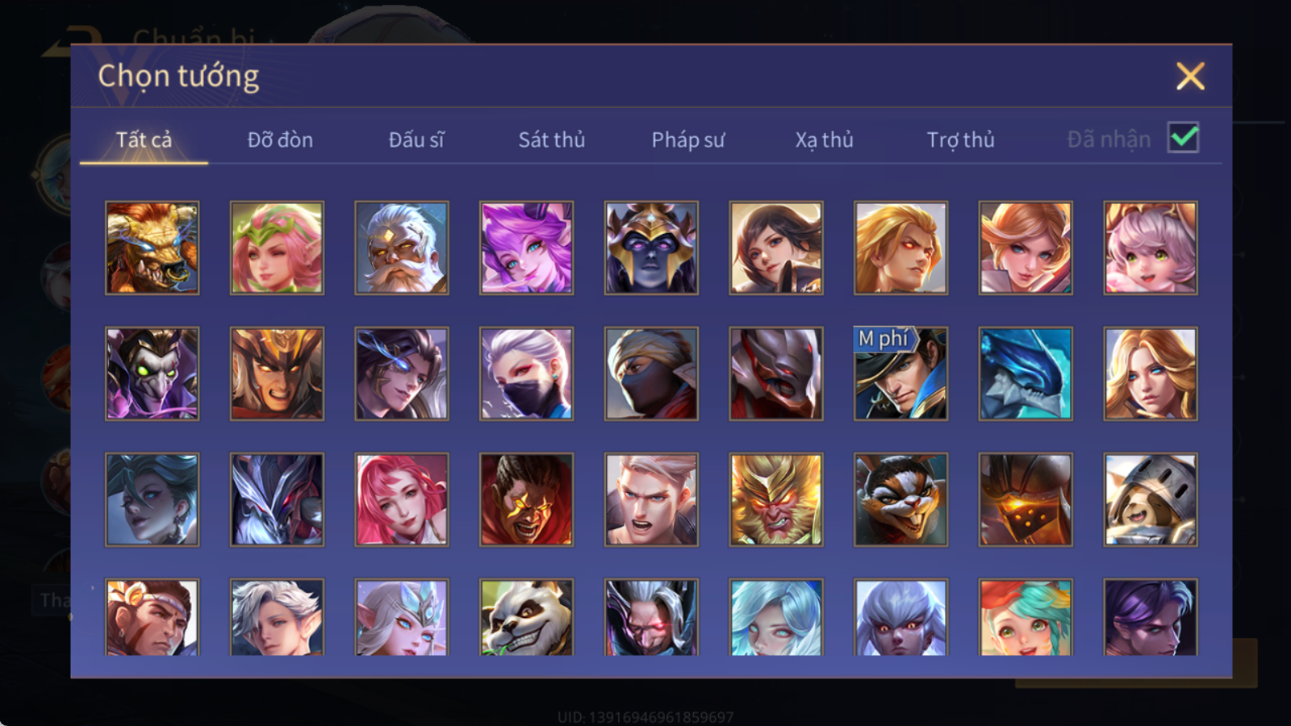Image resolution: width=1291 pixels, height=726 pixels.
Task: Select the orange minotaur beast hero portrait
Action: (x=152, y=248)
